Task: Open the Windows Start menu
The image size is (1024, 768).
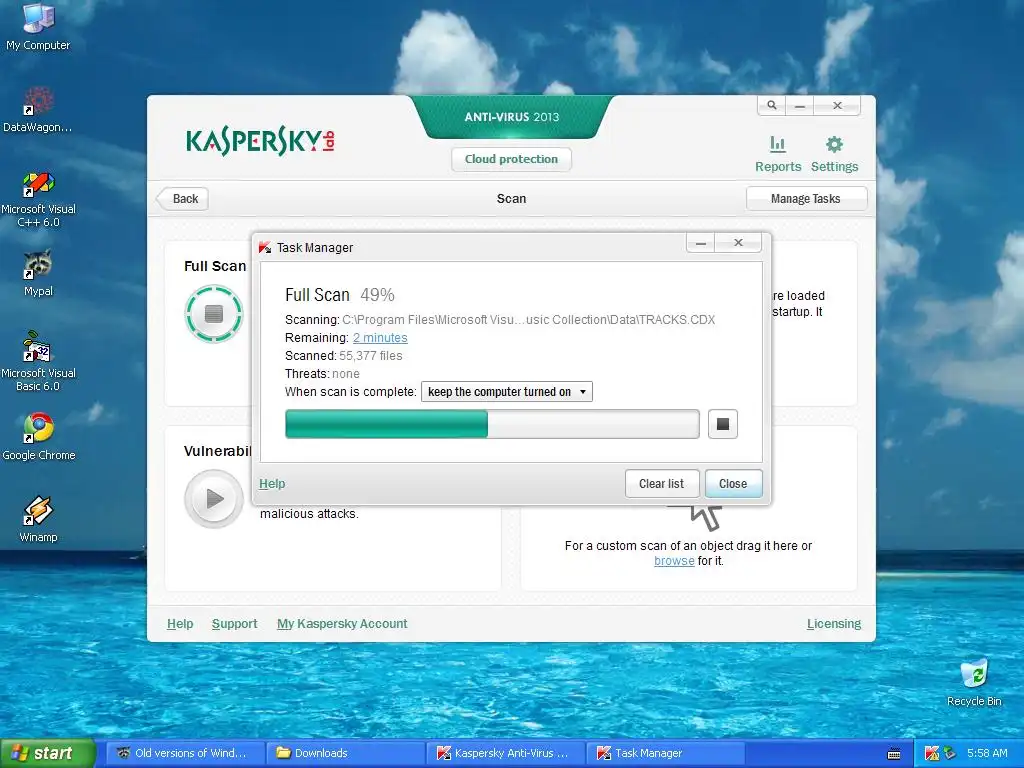Action: (48, 753)
